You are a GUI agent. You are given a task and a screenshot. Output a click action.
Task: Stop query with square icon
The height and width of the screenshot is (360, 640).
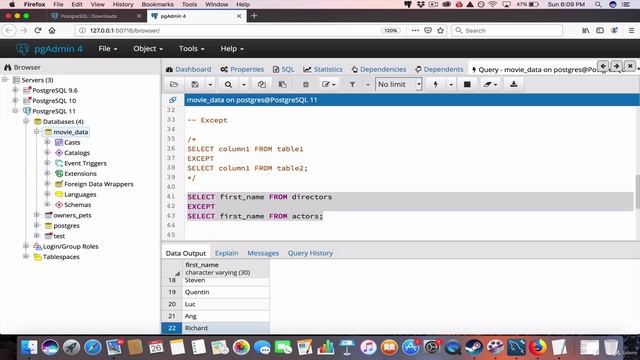[467, 84]
